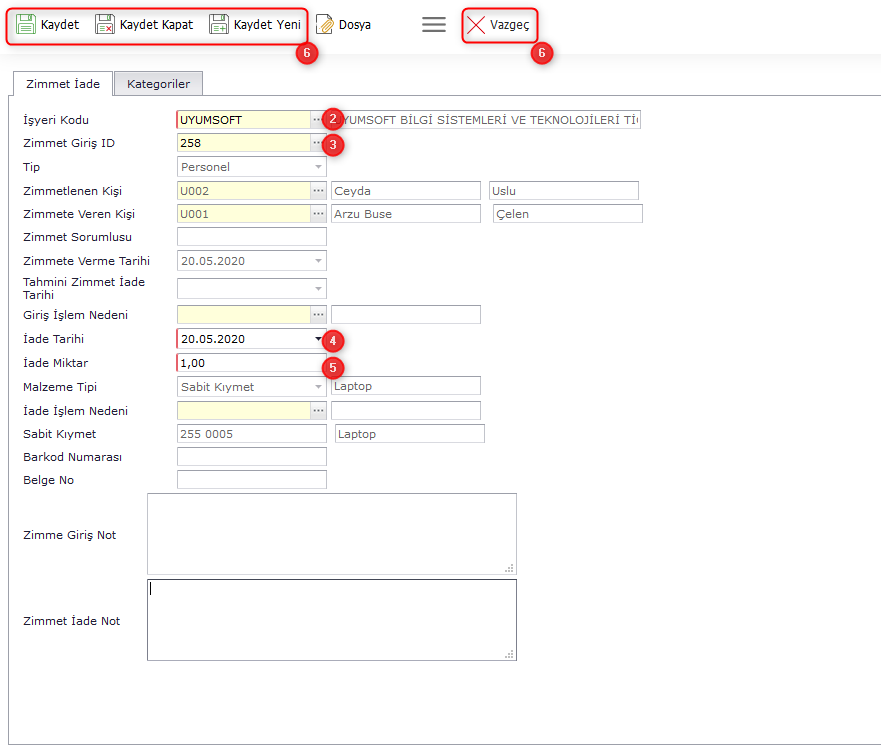Open the İade Tarihi date picker arrow
881x754 pixels.
click(x=319, y=339)
